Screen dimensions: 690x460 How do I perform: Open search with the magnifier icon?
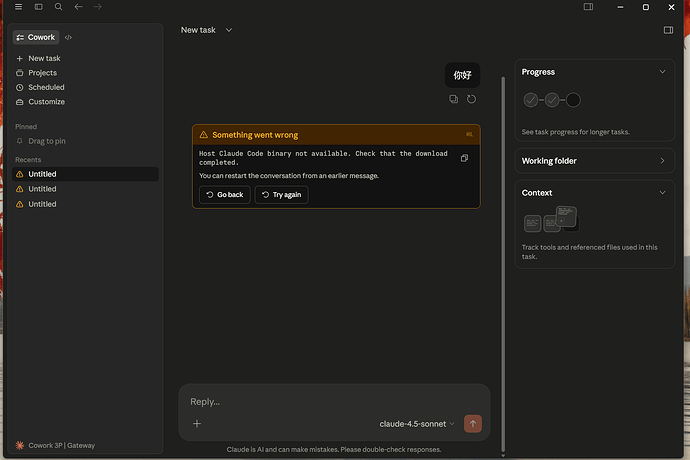click(x=58, y=7)
